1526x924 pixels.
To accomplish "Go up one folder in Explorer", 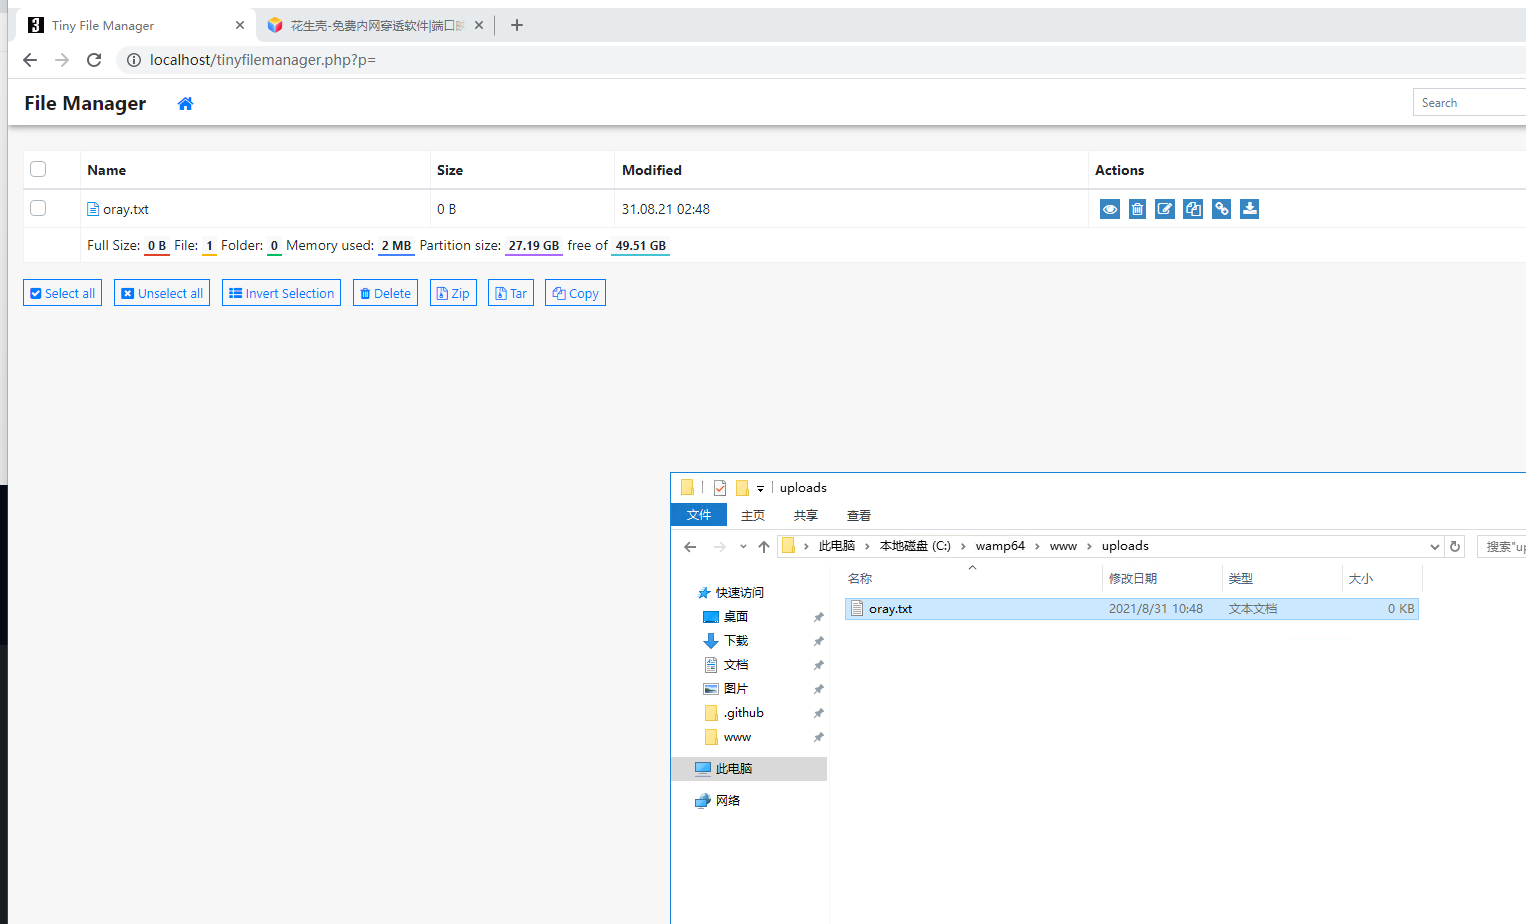I will click(764, 546).
